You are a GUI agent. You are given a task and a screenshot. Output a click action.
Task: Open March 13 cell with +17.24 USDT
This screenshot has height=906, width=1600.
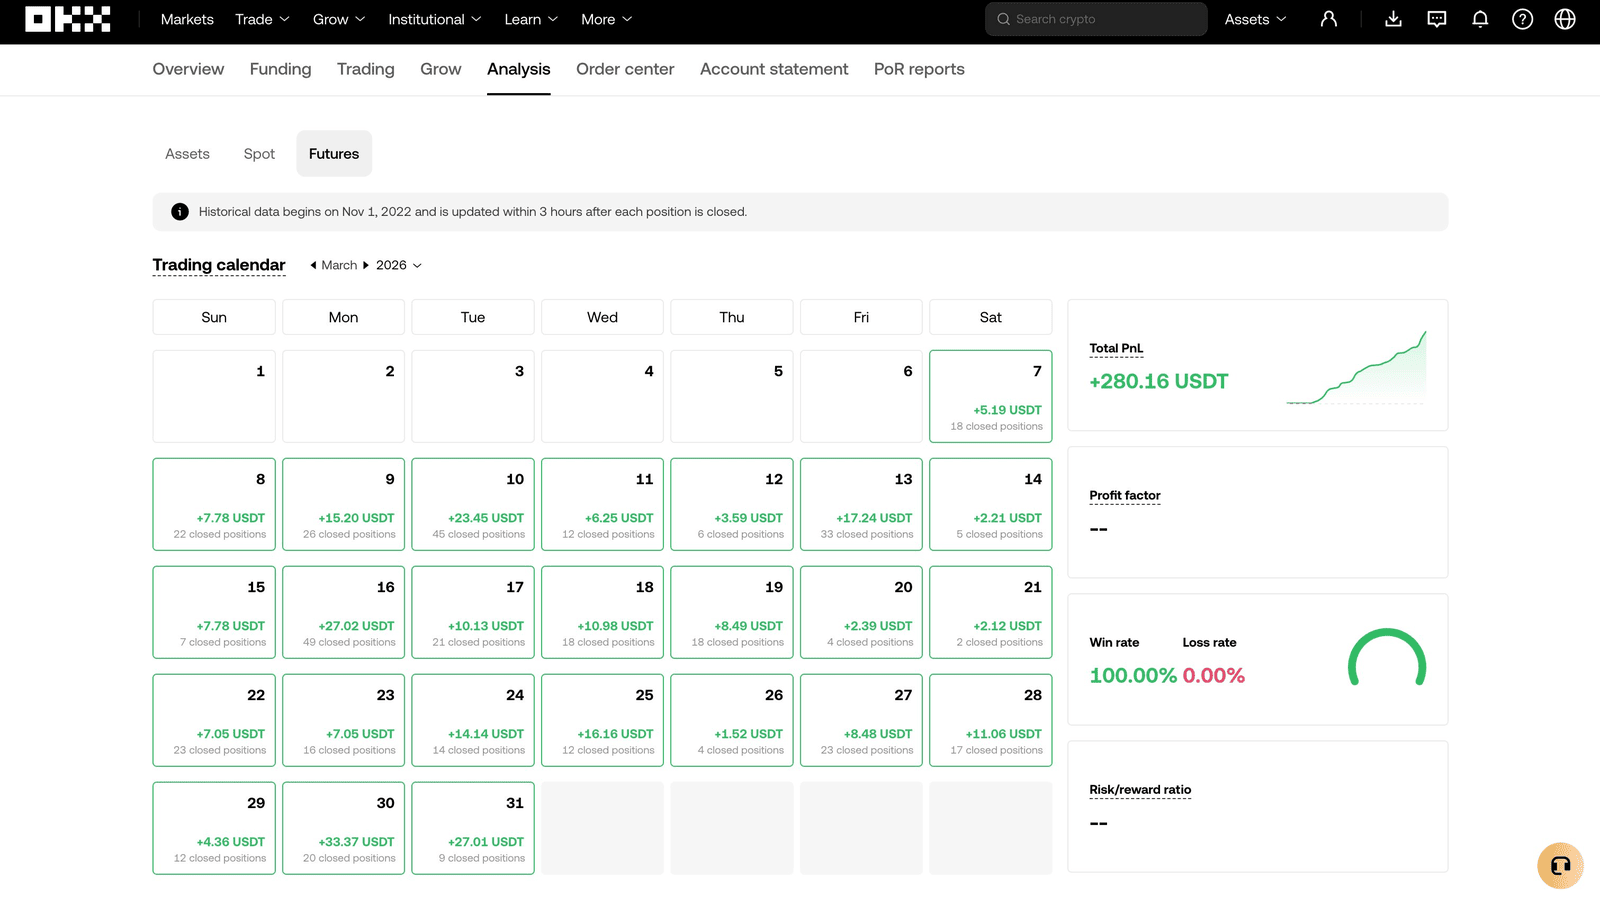(x=861, y=504)
